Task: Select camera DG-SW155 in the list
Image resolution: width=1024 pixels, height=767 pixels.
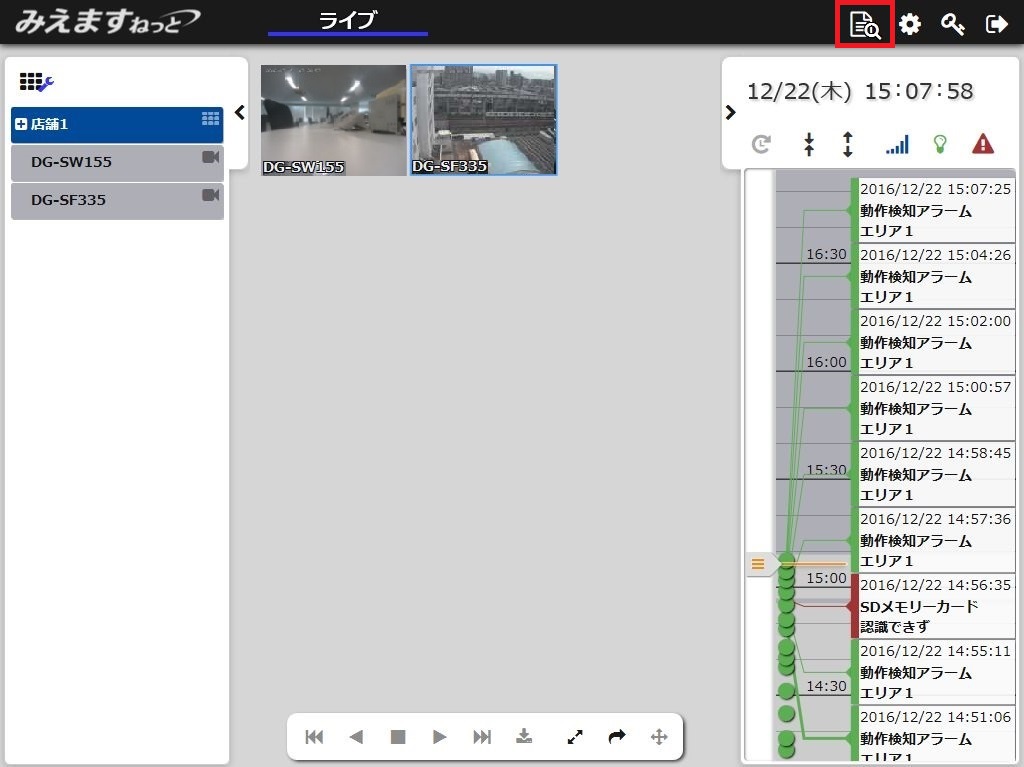Action: [x=116, y=162]
